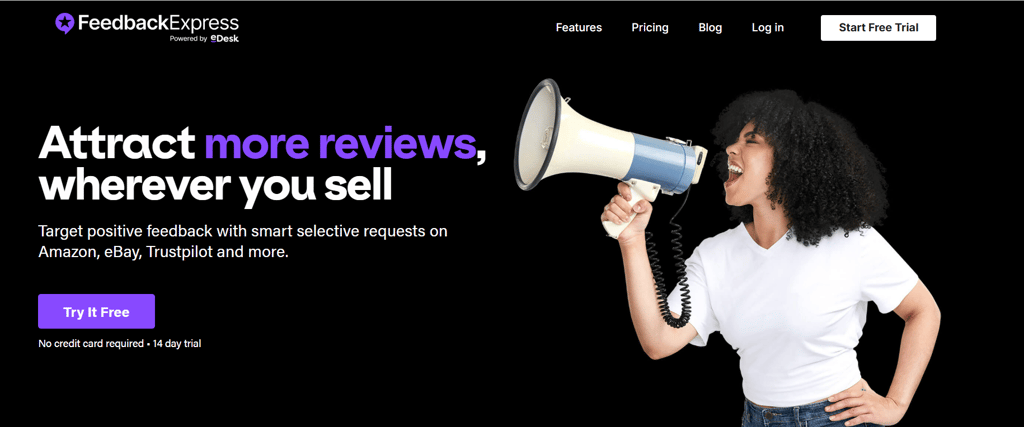Image resolution: width=1024 pixels, height=427 pixels.
Task: Click the "14 day trial" text
Action: [x=177, y=343]
